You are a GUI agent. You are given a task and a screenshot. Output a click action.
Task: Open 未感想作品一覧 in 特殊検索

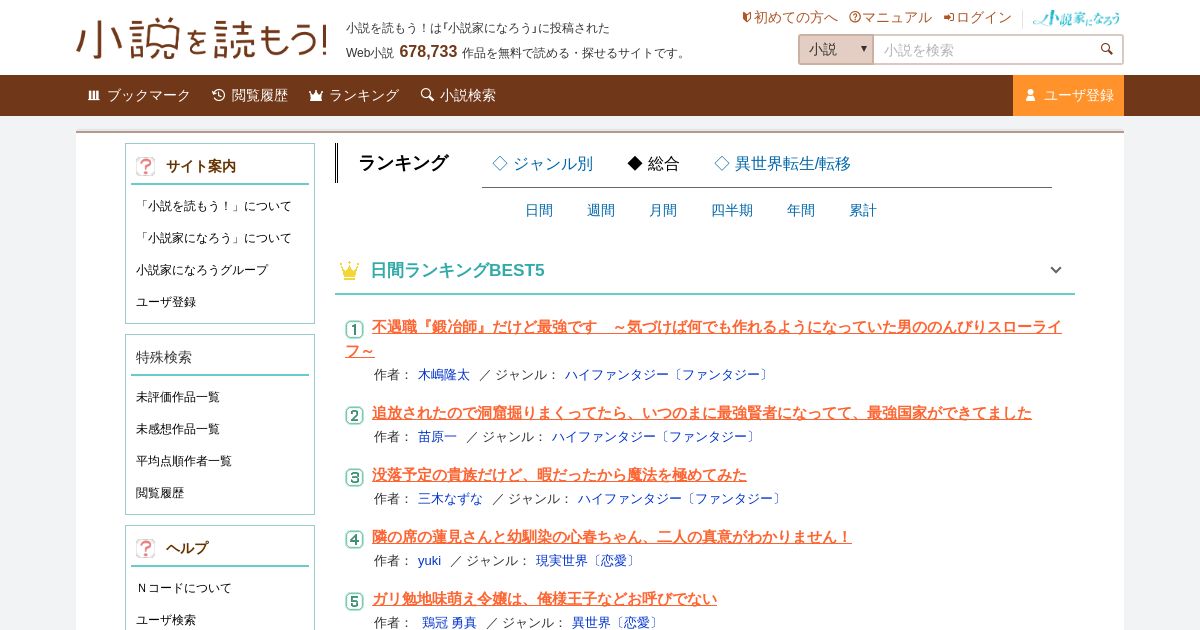tap(178, 429)
